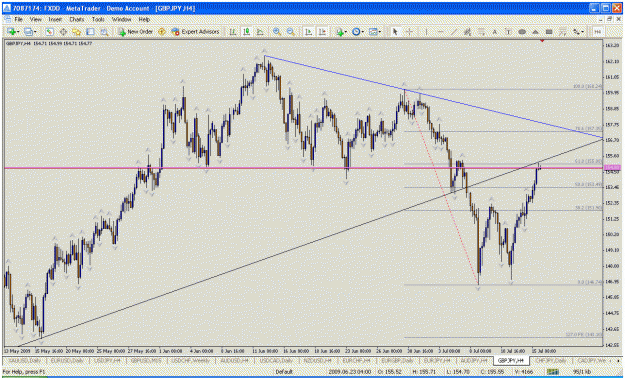Screen dimensions: 625x378
Task: Open the Templates dropdown
Action: pyautogui.click(x=374, y=32)
